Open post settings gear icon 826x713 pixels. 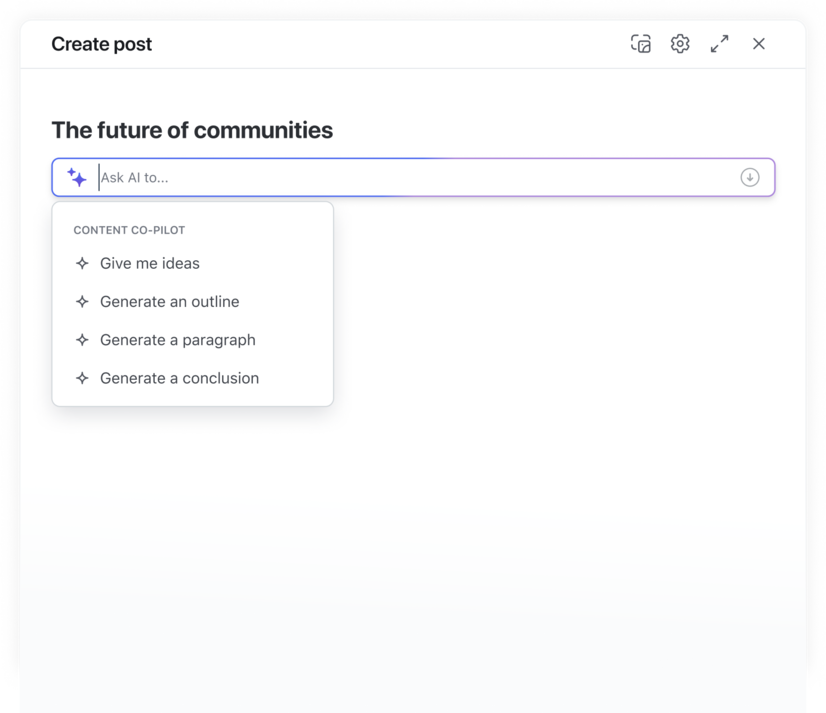coord(680,44)
